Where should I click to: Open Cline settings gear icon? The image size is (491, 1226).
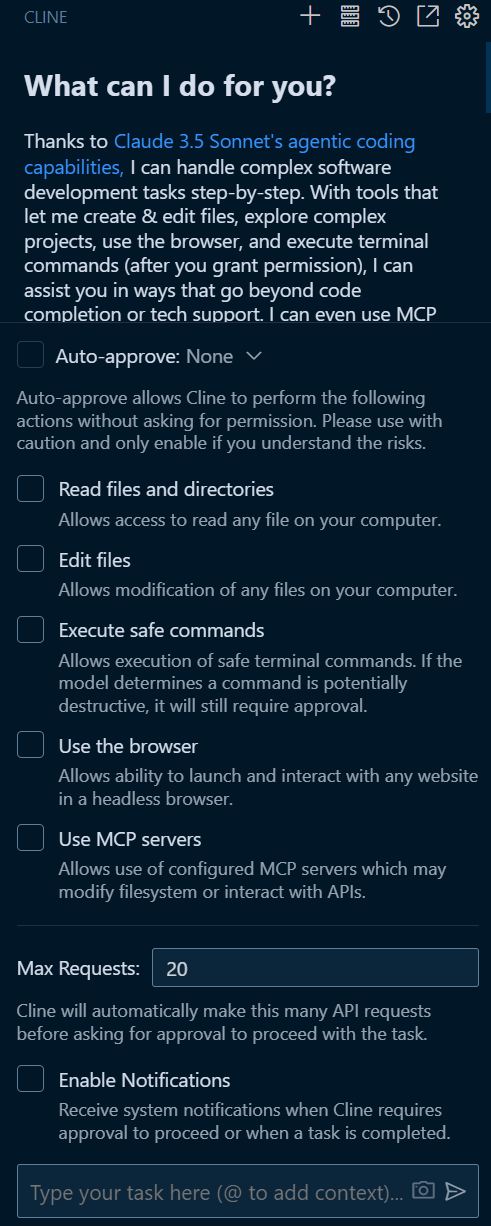point(466,16)
